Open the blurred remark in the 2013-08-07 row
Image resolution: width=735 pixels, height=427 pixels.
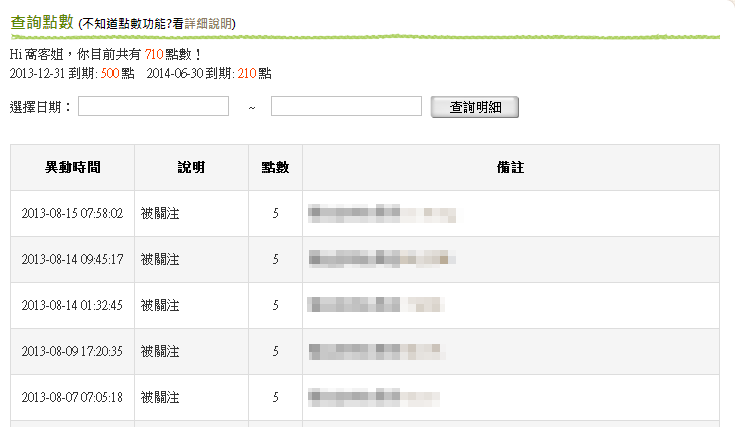click(382, 398)
